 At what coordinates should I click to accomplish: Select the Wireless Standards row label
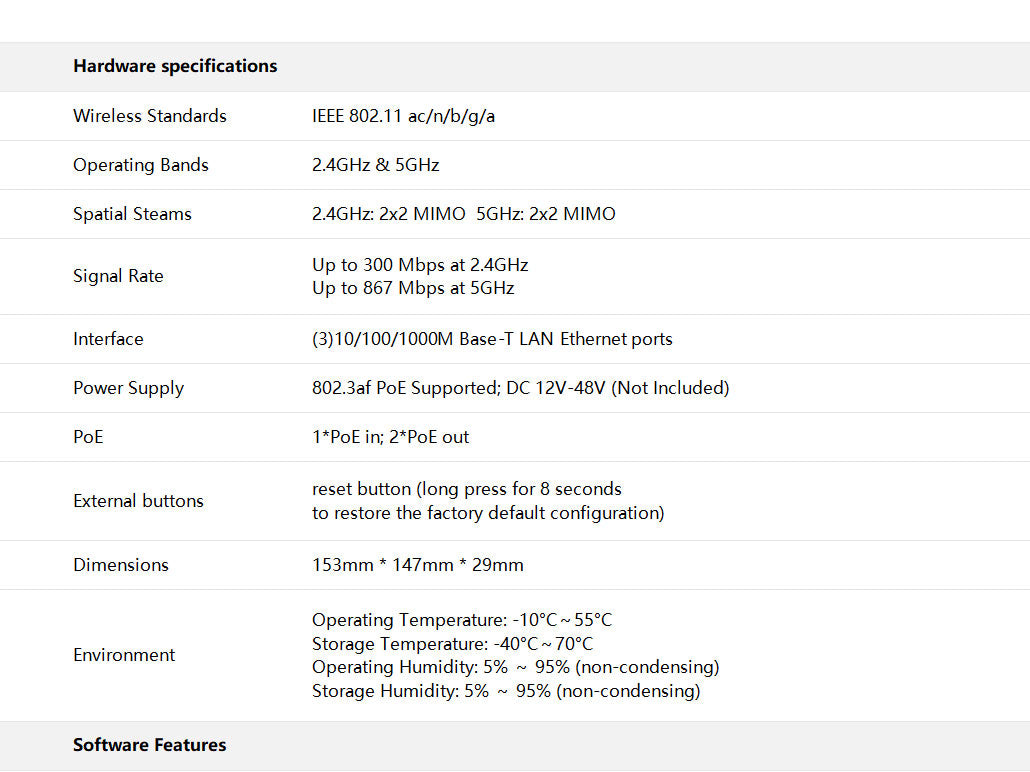click(150, 116)
